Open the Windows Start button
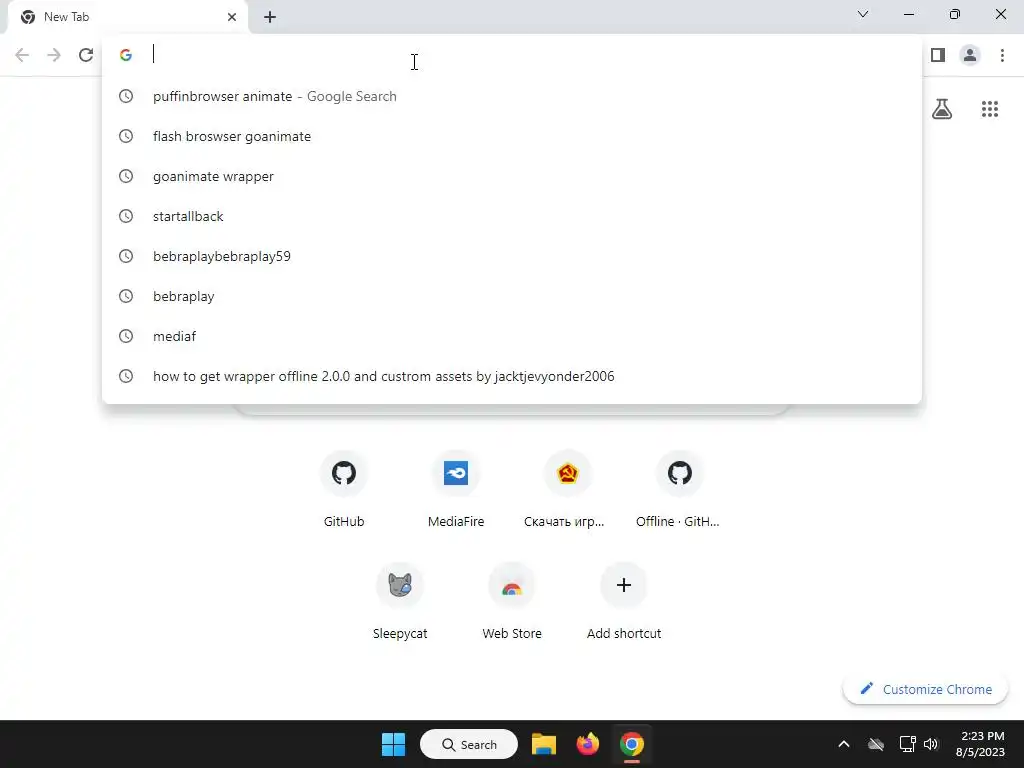1024x768 pixels. click(x=393, y=744)
